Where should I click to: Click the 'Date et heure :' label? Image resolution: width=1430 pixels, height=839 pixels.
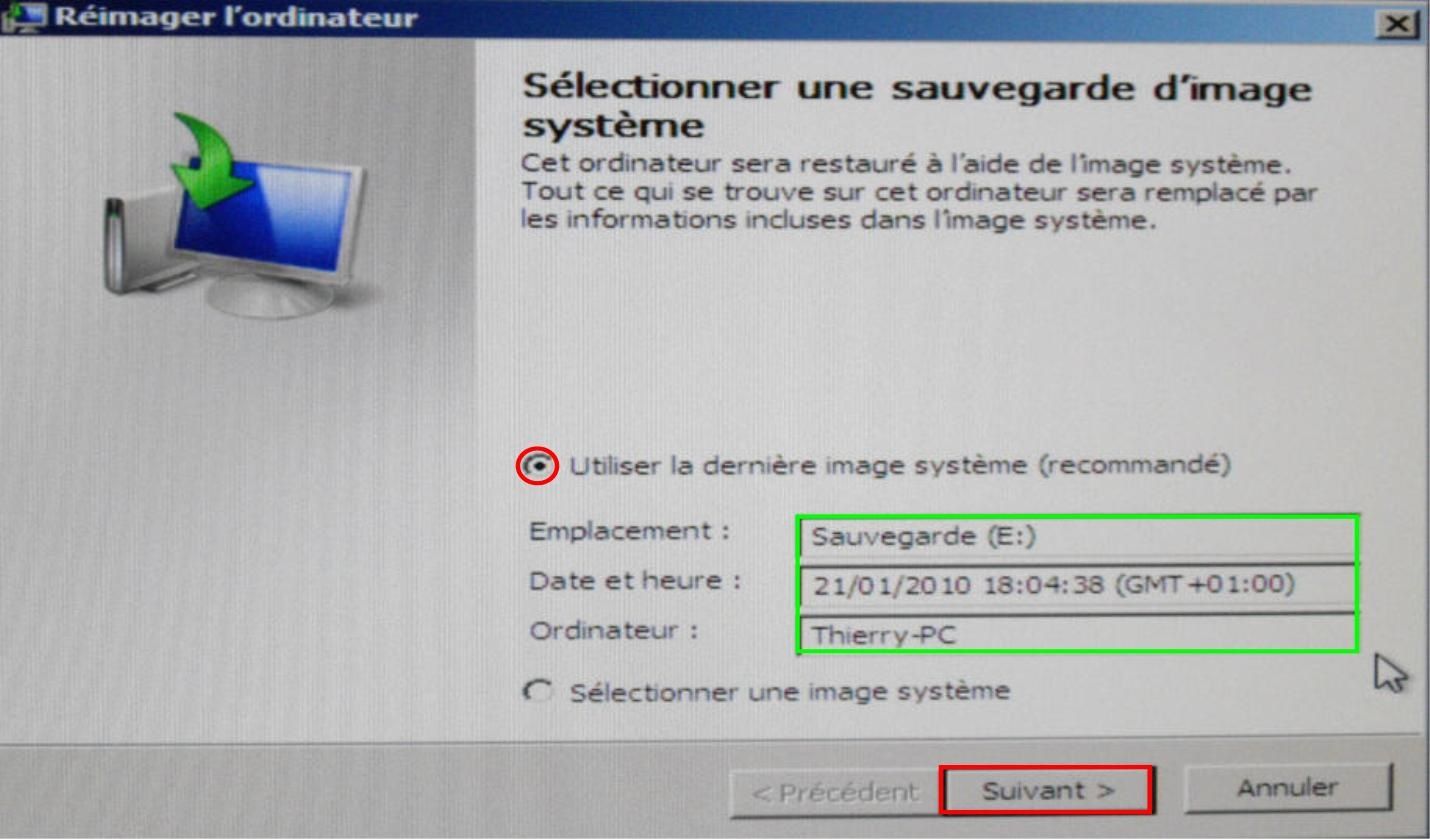[x=635, y=581]
